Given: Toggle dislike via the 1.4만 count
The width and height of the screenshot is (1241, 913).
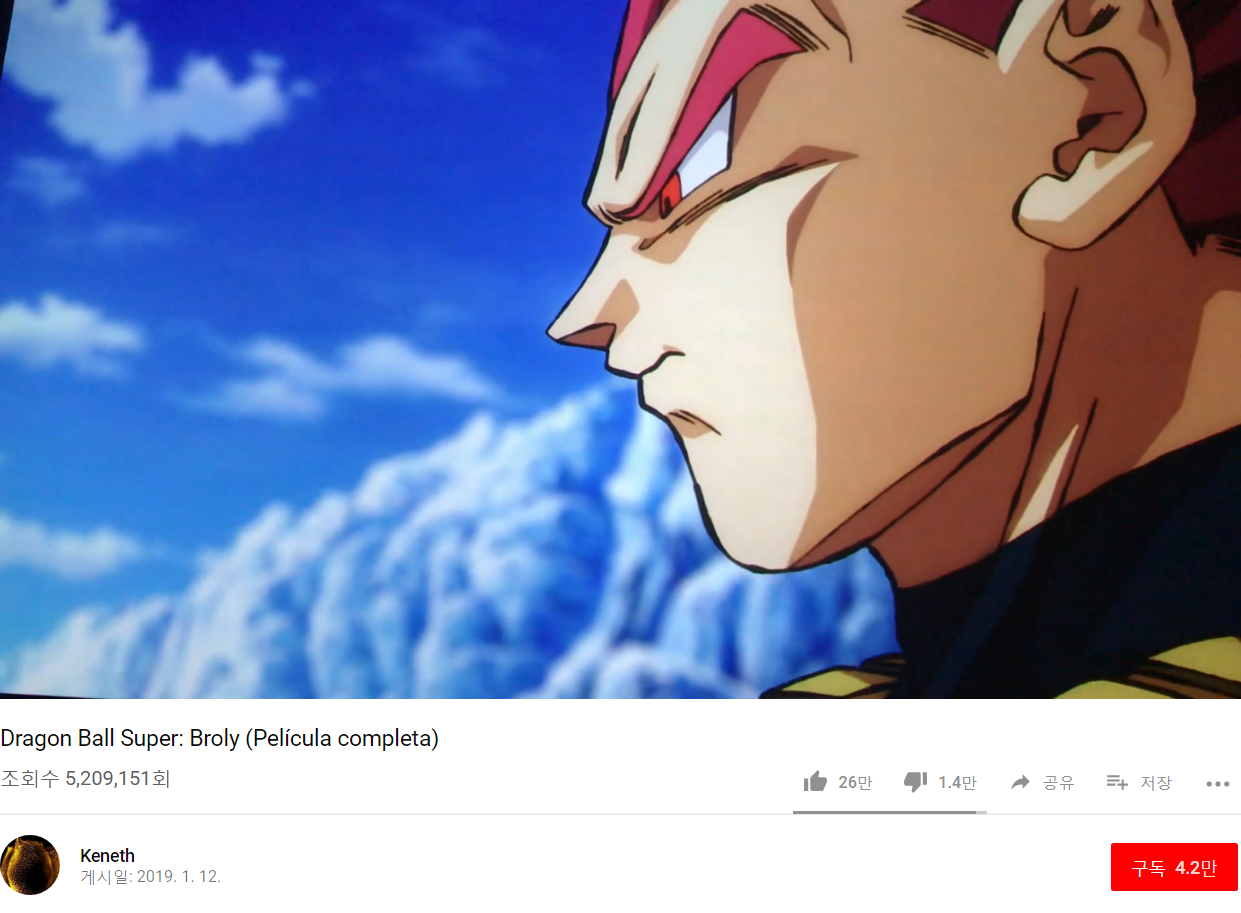Looking at the screenshot, I should pyautogui.click(x=957, y=783).
